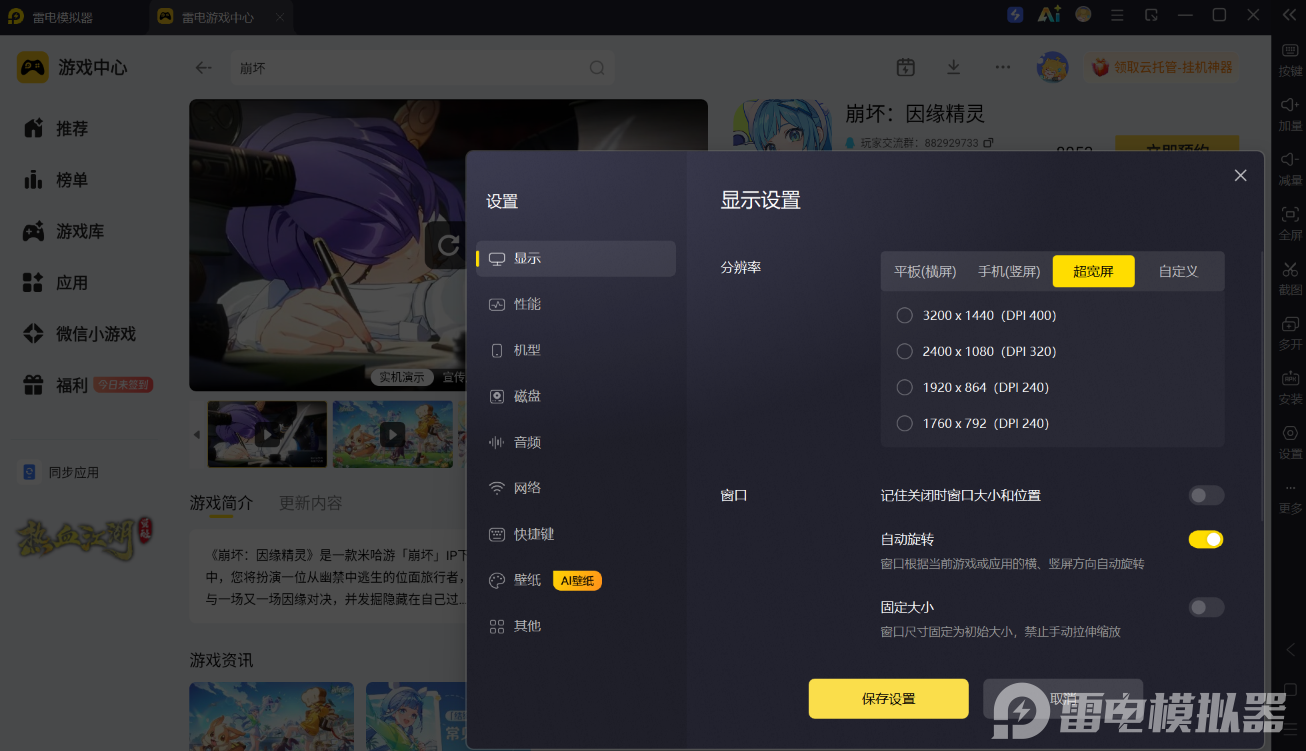The height and width of the screenshot is (751, 1306).
Task: Click the 保存设置 button
Action: tap(888, 699)
